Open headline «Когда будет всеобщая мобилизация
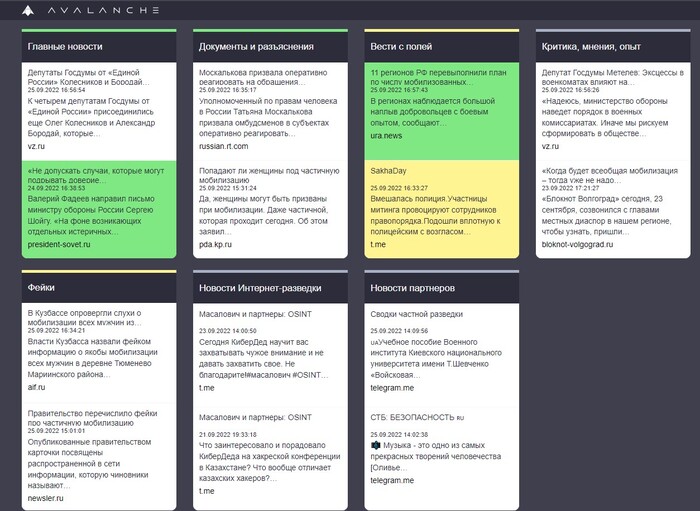 point(609,175)
